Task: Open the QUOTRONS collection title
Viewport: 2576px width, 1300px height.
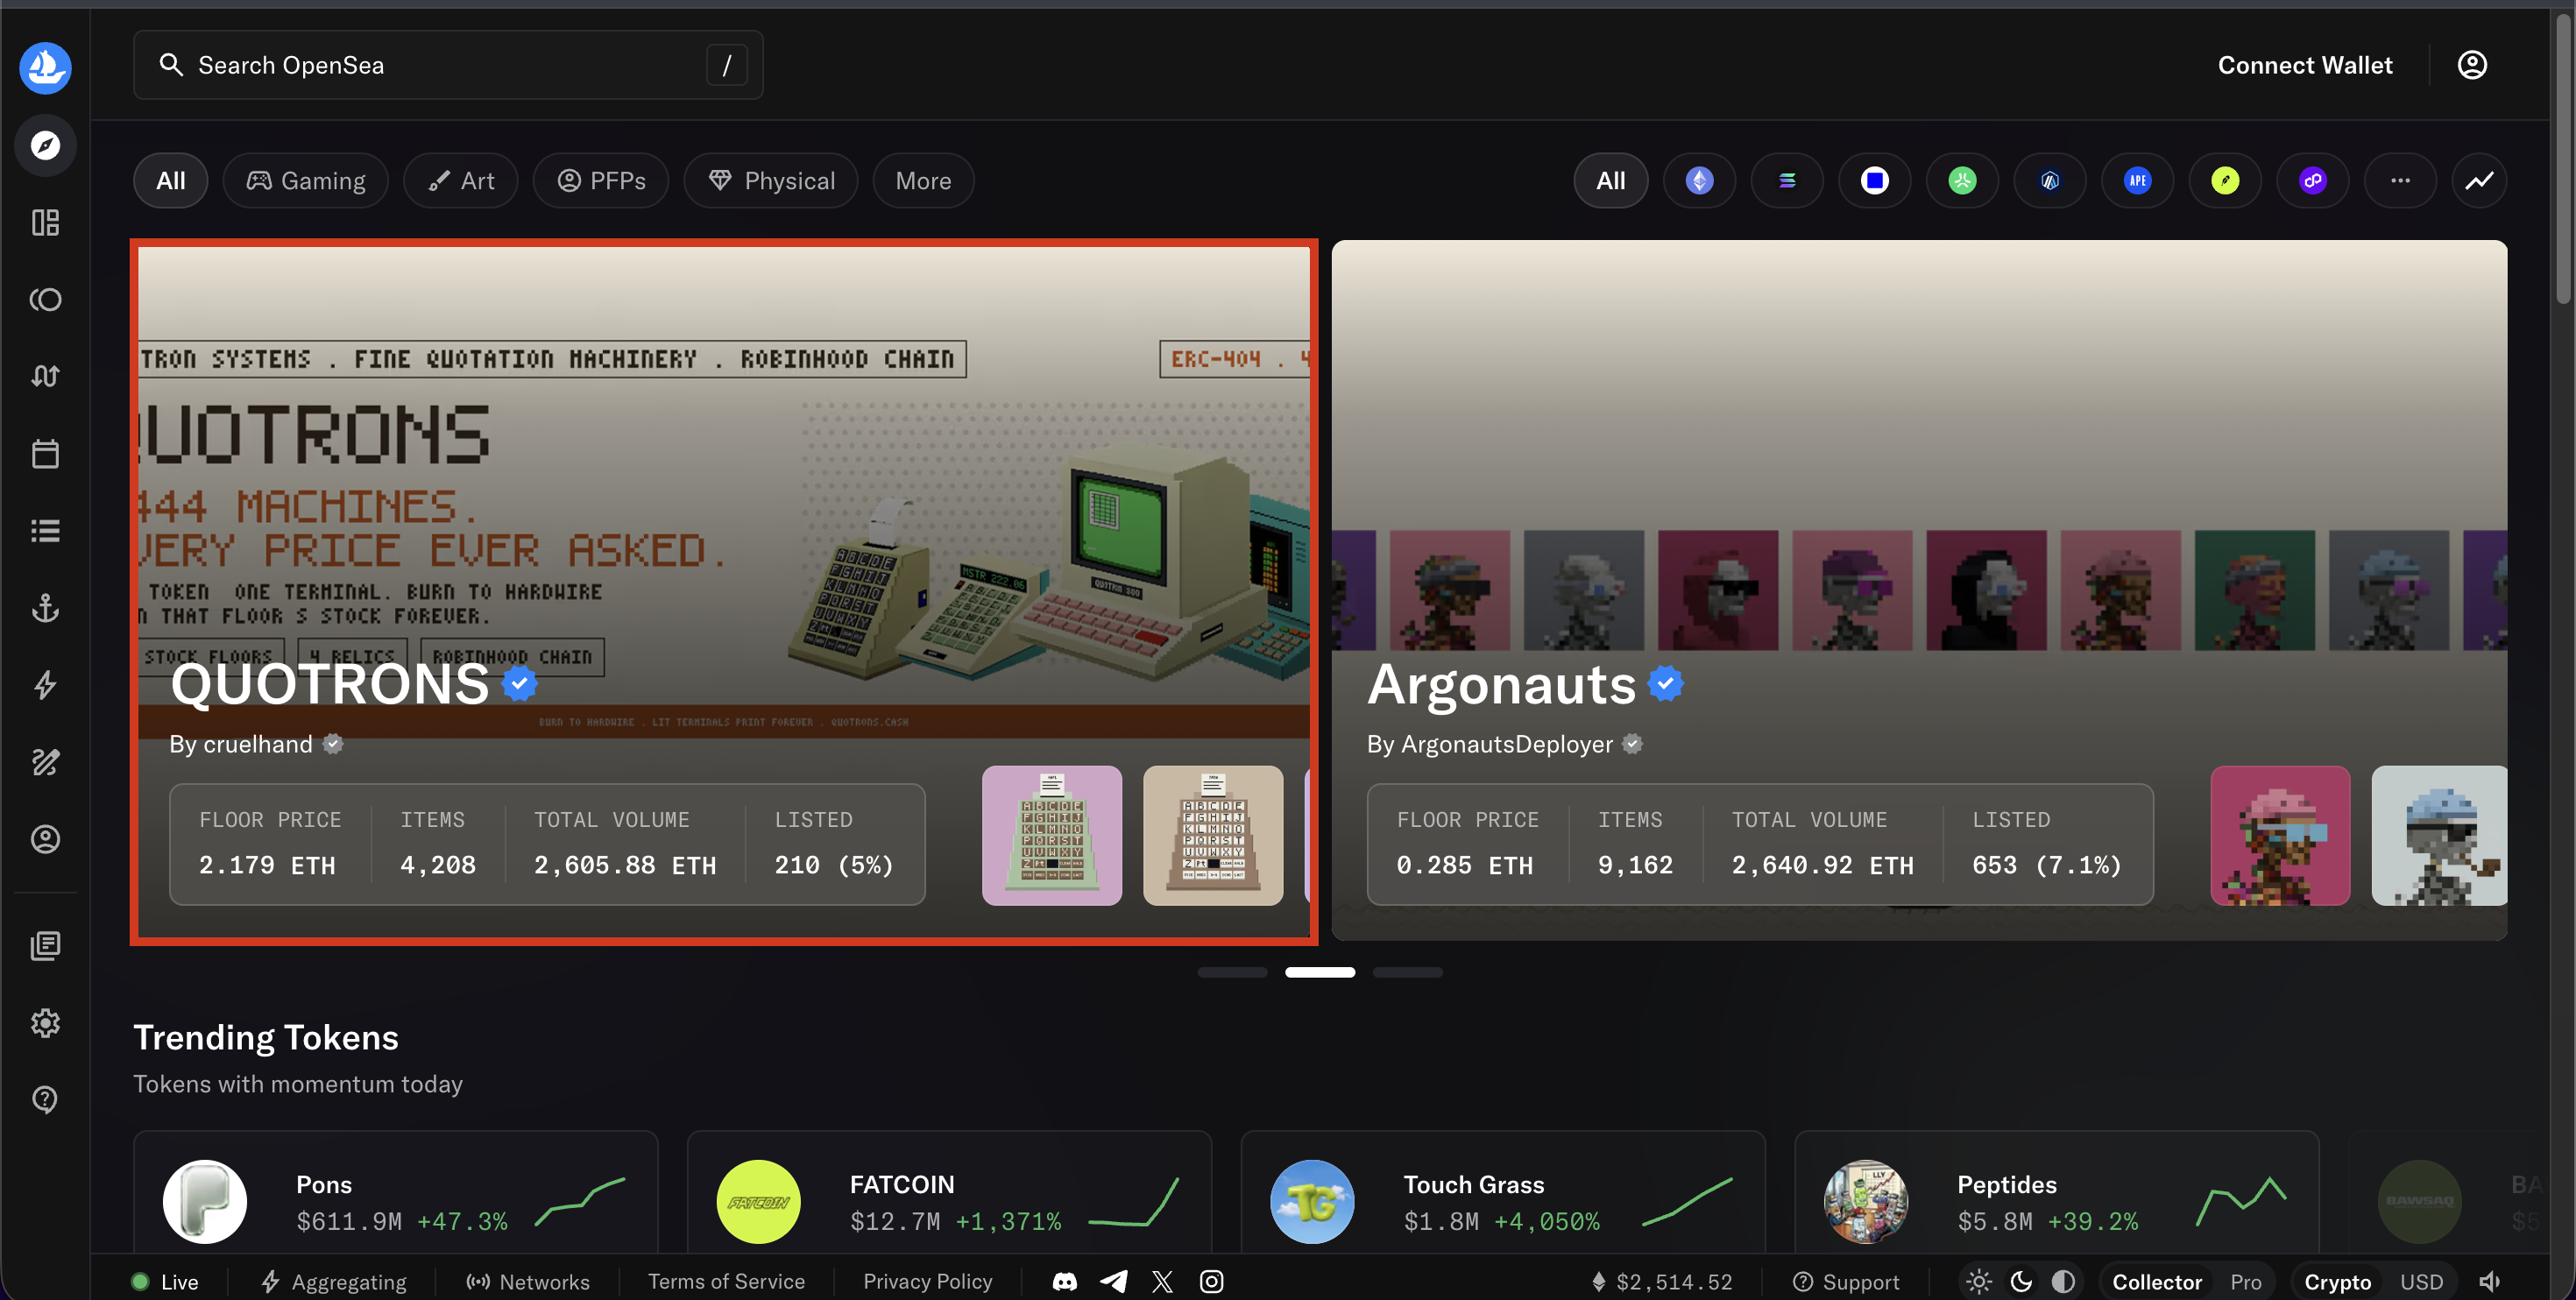Action: click(330, 684)
